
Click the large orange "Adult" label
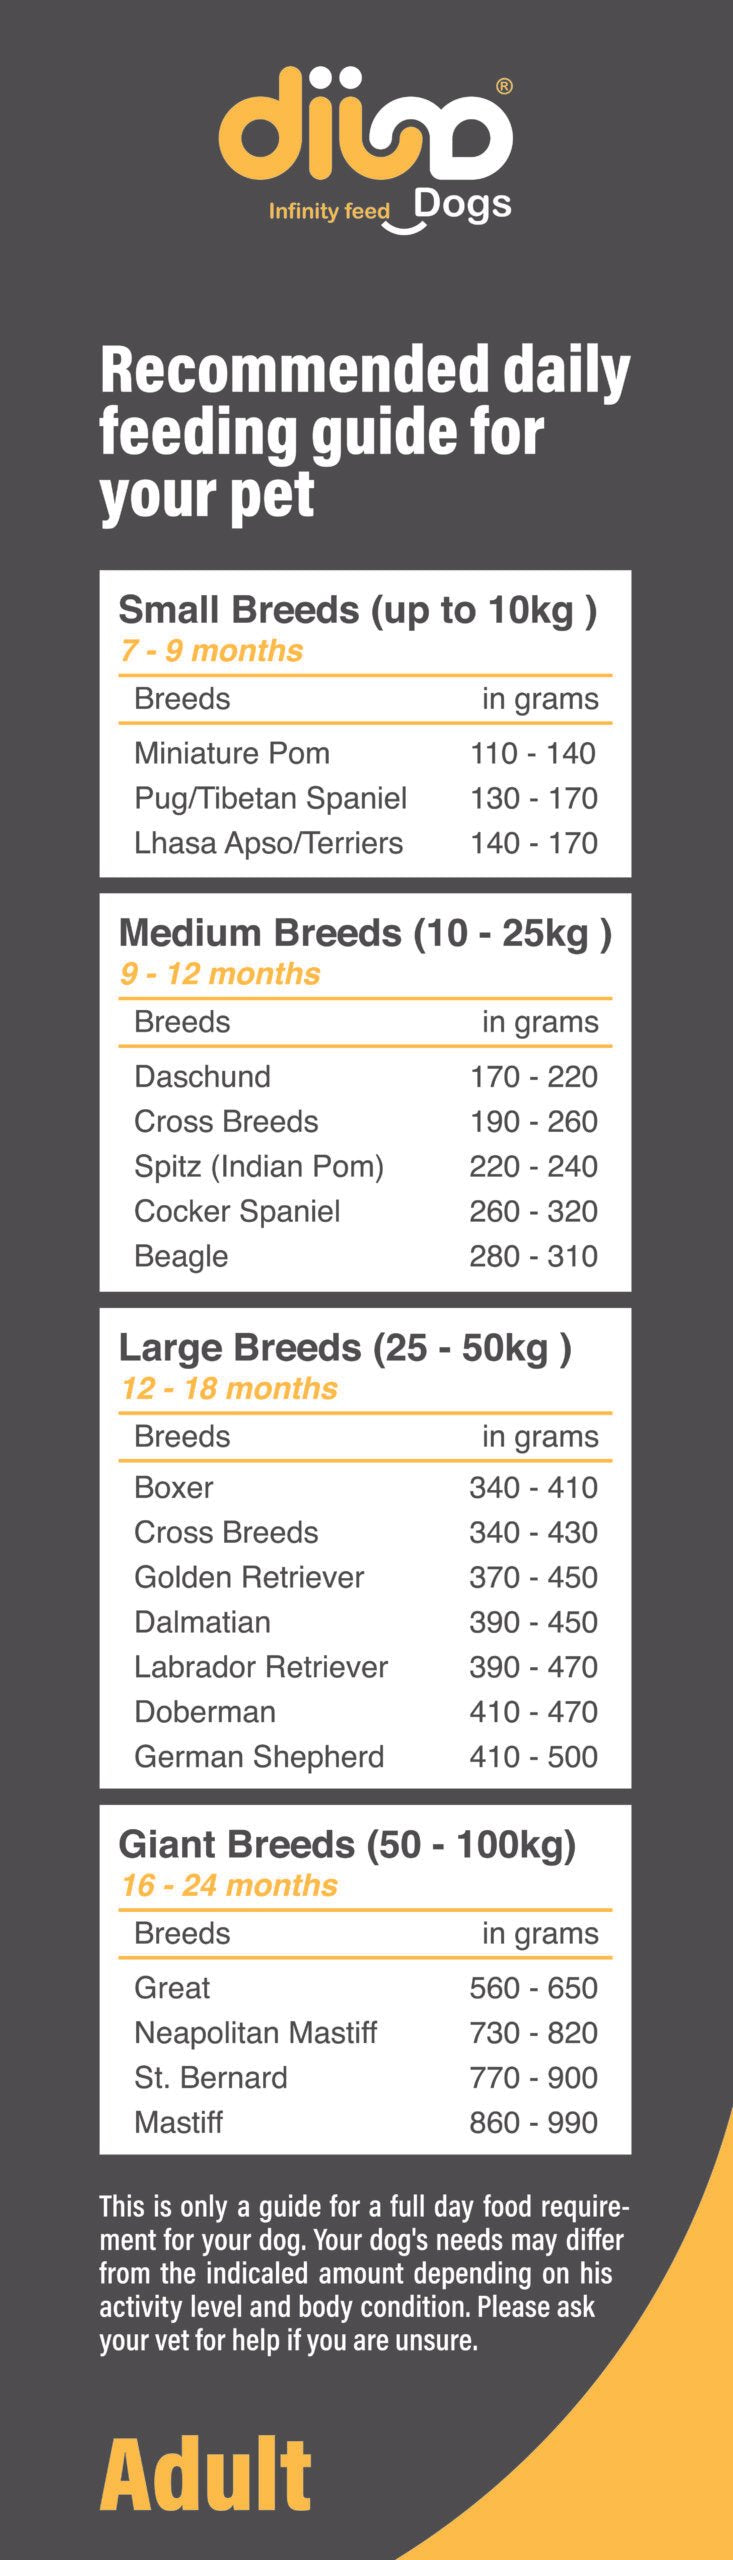(x=206, y=2476)
